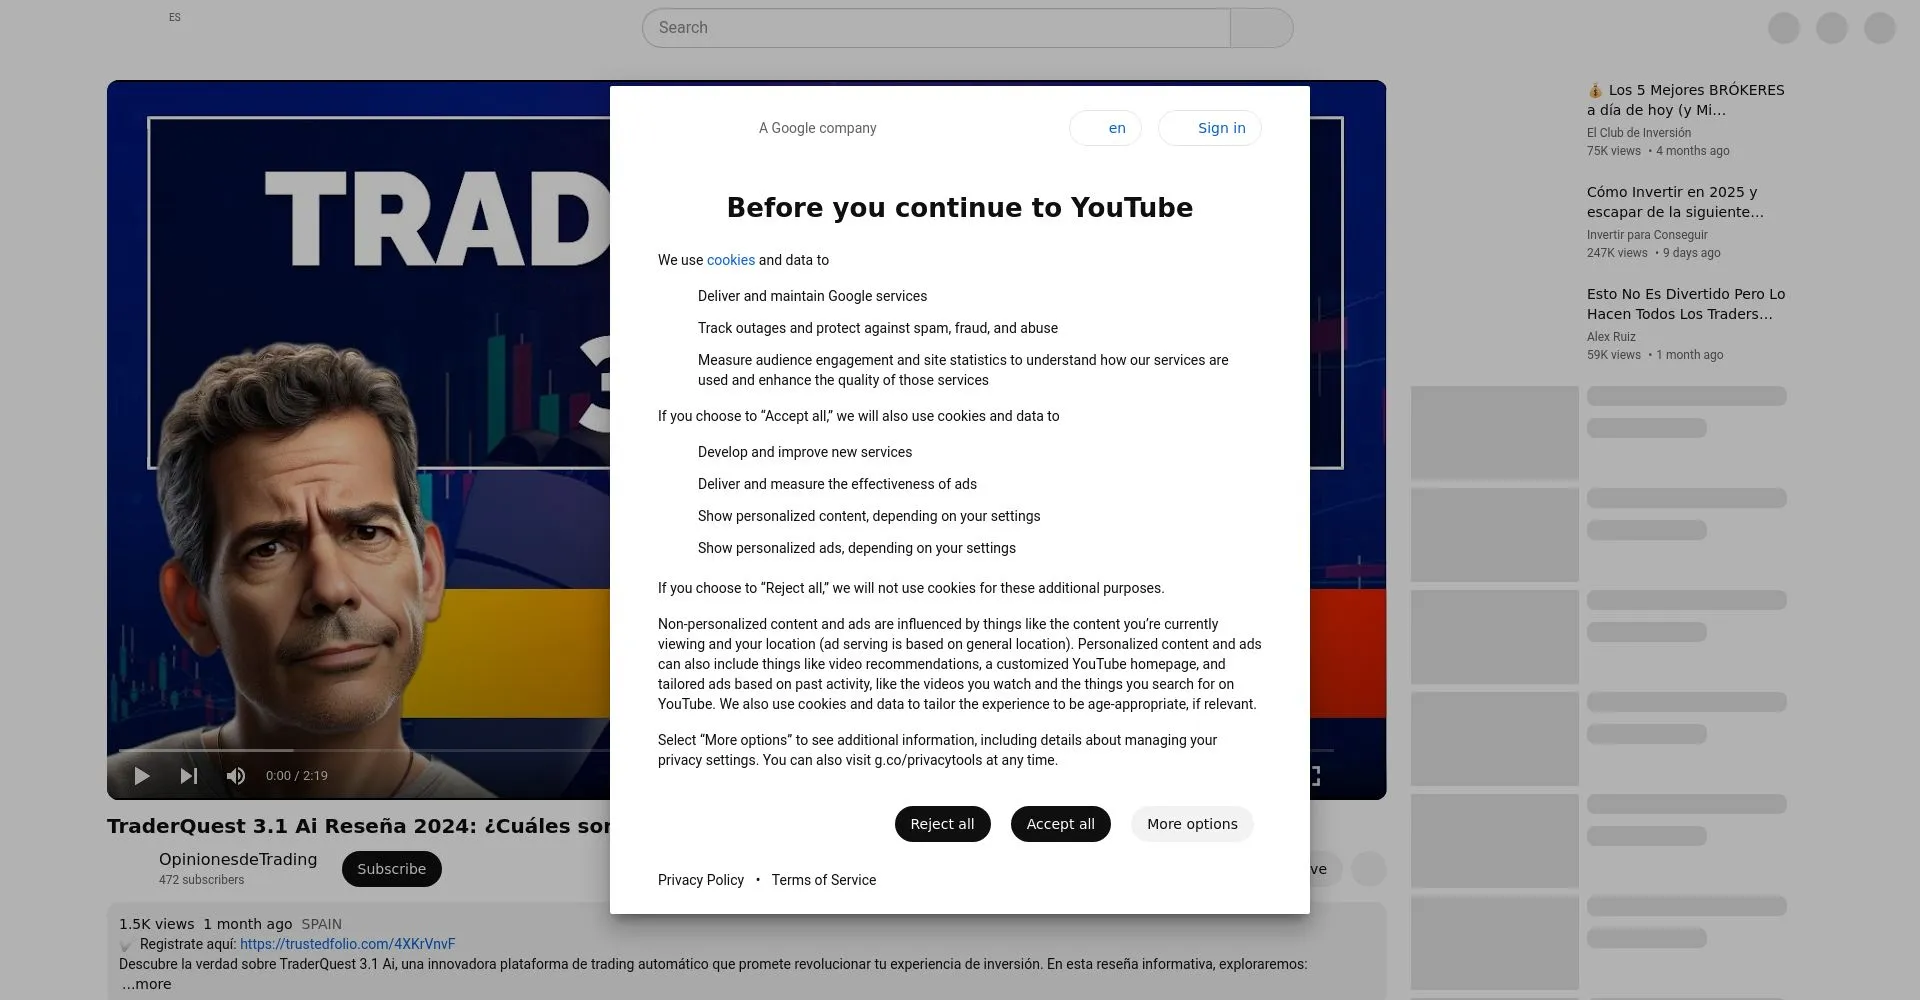Open language selector 'en'
The height and width of the screenshot is (1000, 1920).
pyautogui.click(x=1105, y=128)
